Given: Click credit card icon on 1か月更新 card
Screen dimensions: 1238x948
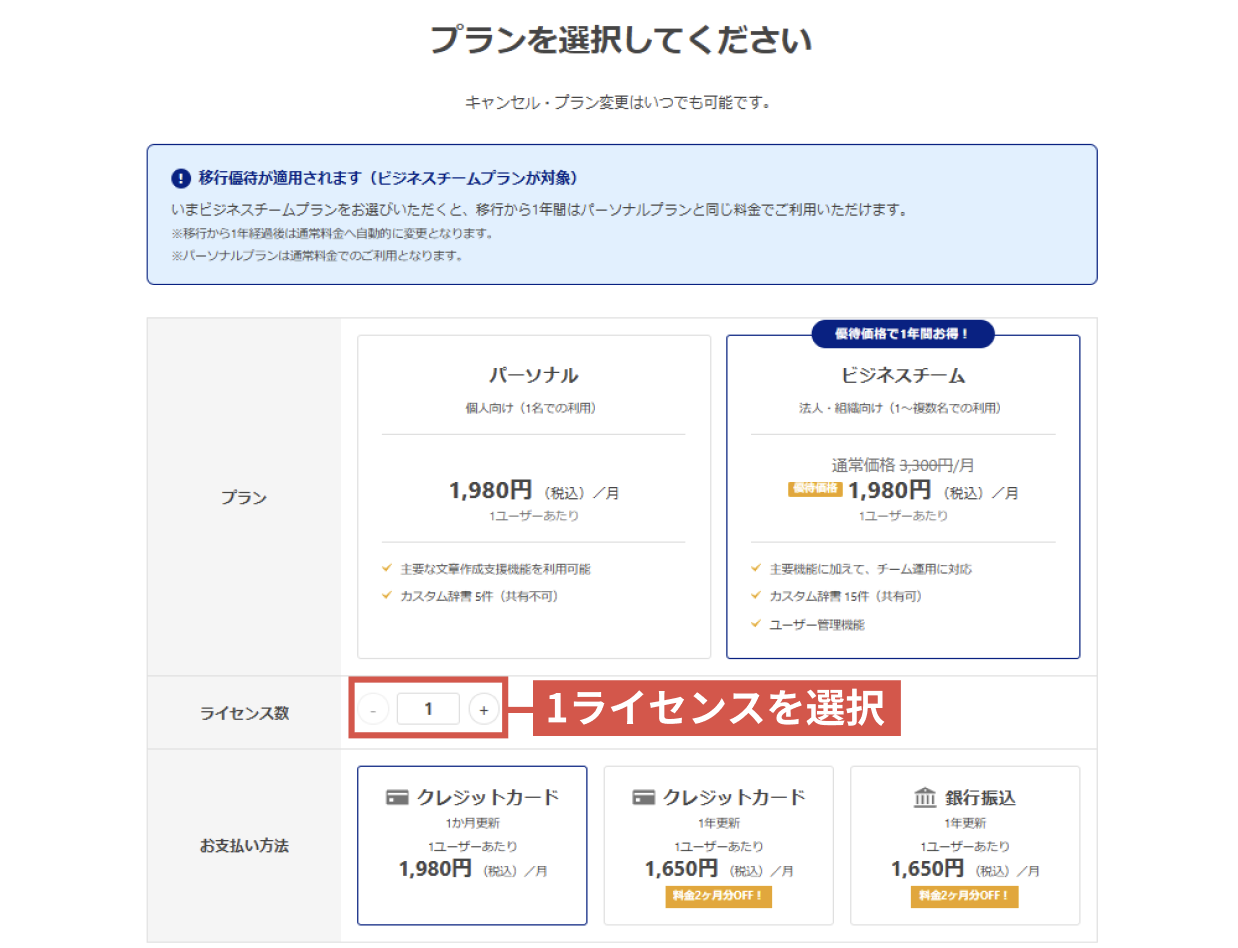Looking at the screenshot, I should (397, 798).
